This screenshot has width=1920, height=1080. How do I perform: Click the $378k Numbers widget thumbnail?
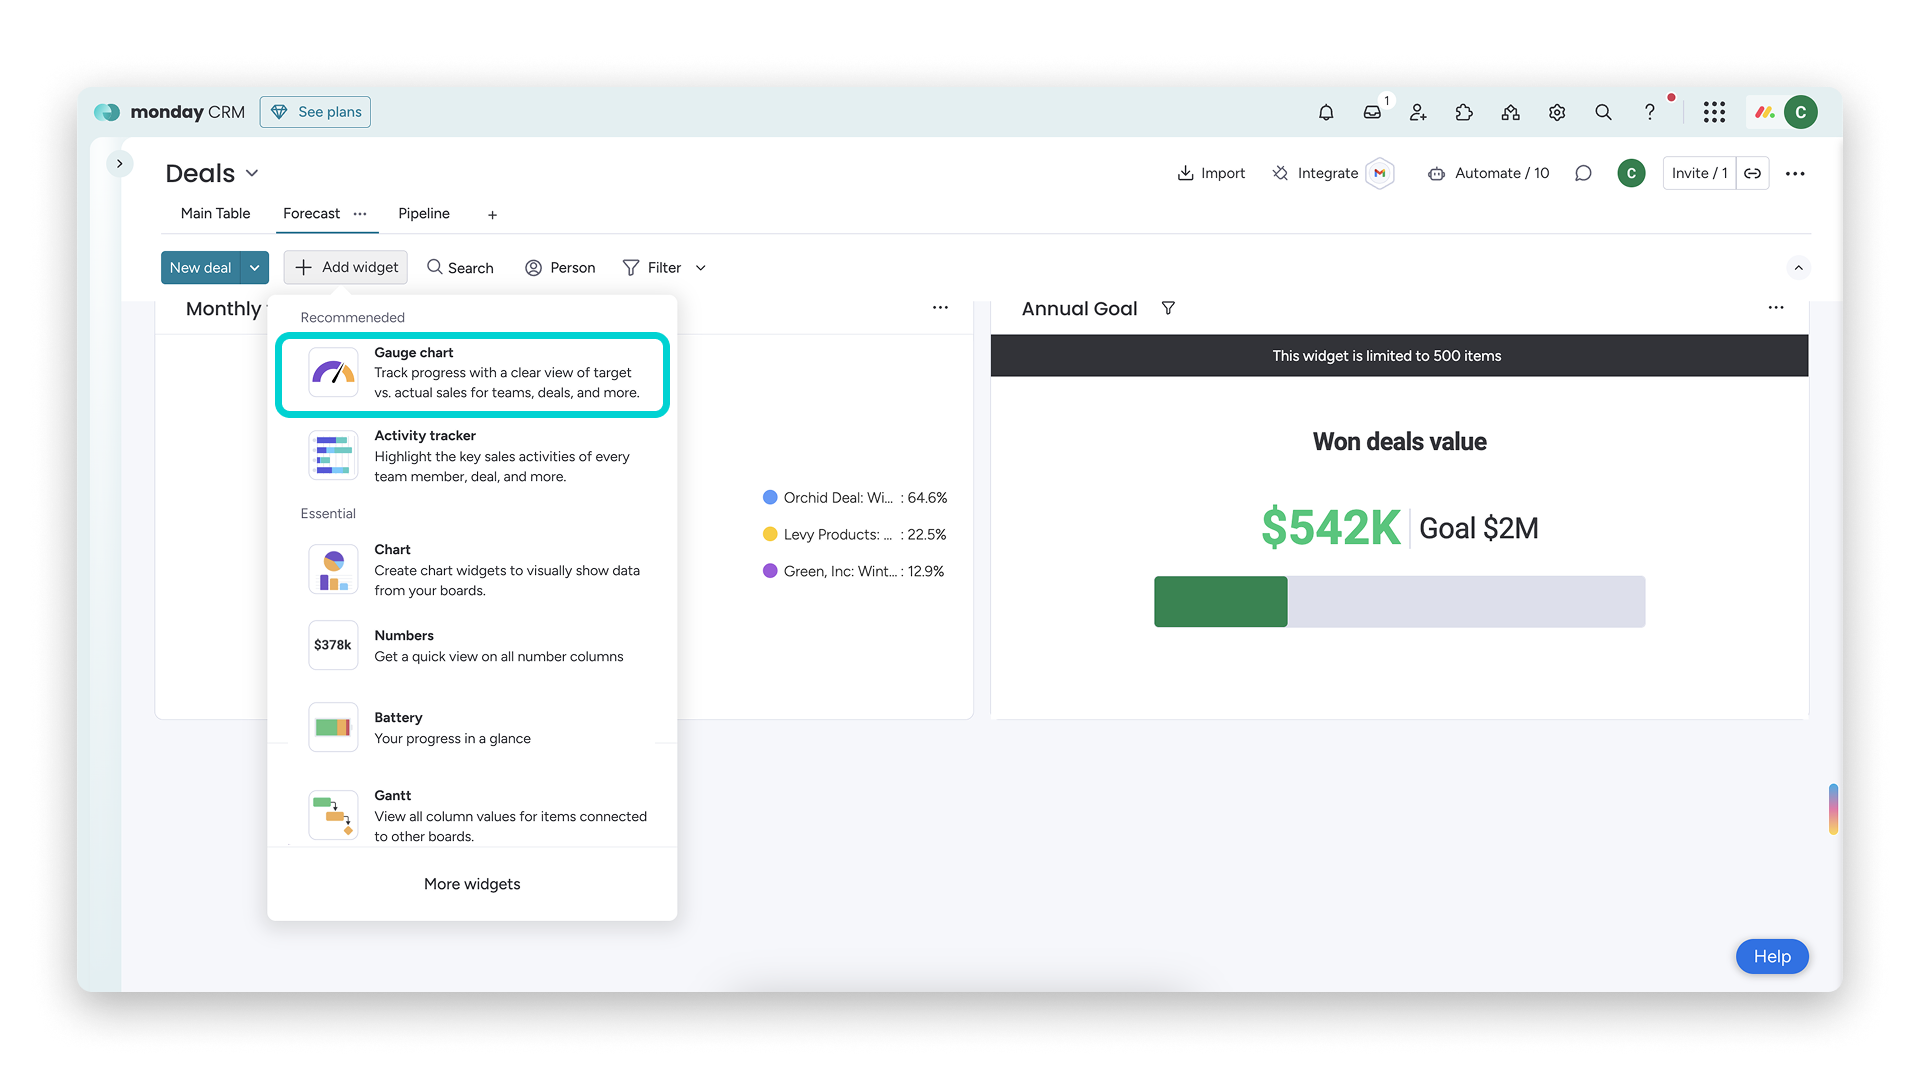pyautogui.click(x=333, y=645)
